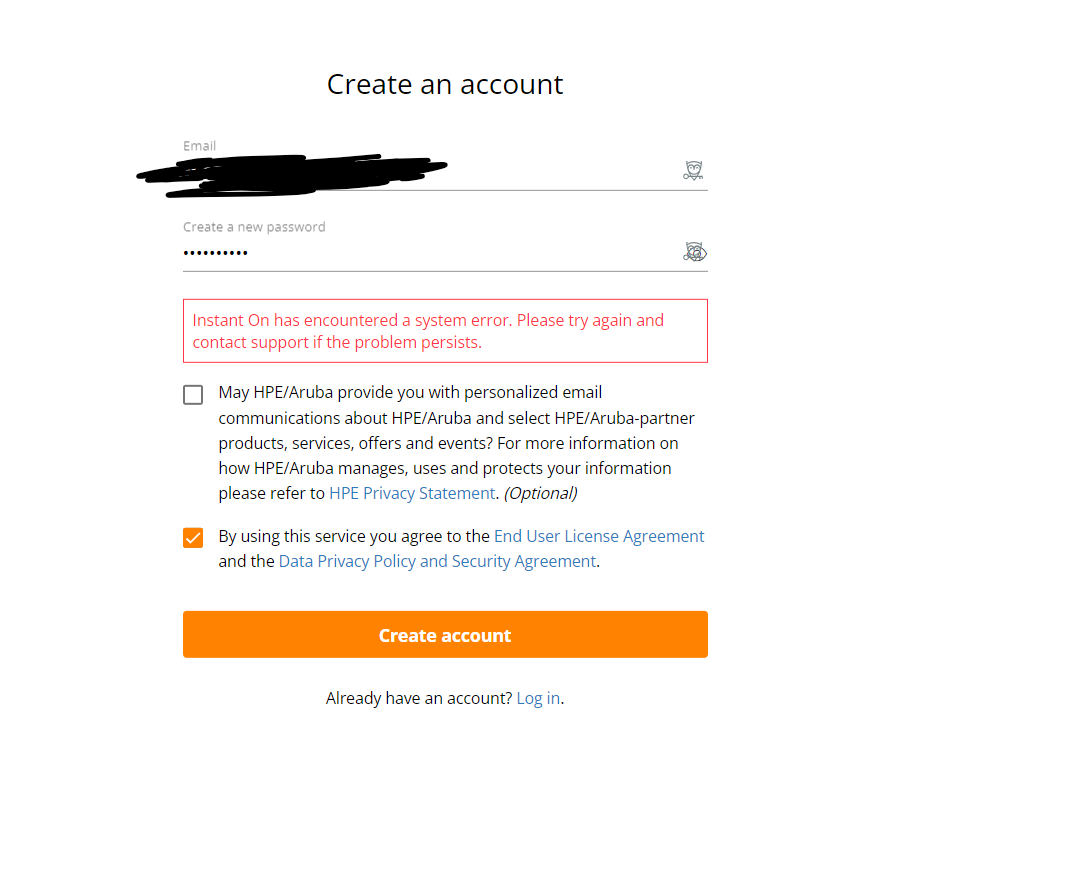Follow the Log in link
Screen dimensions: 1077x882
click(x=538, y=698)
